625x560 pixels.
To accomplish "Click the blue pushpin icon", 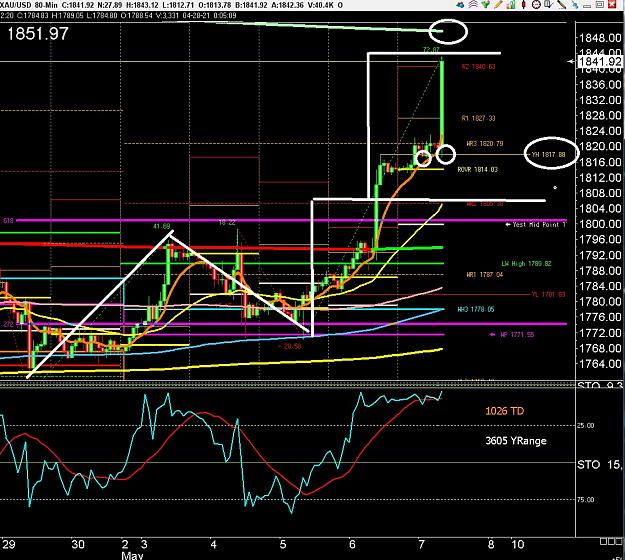I will coord(575,5).
